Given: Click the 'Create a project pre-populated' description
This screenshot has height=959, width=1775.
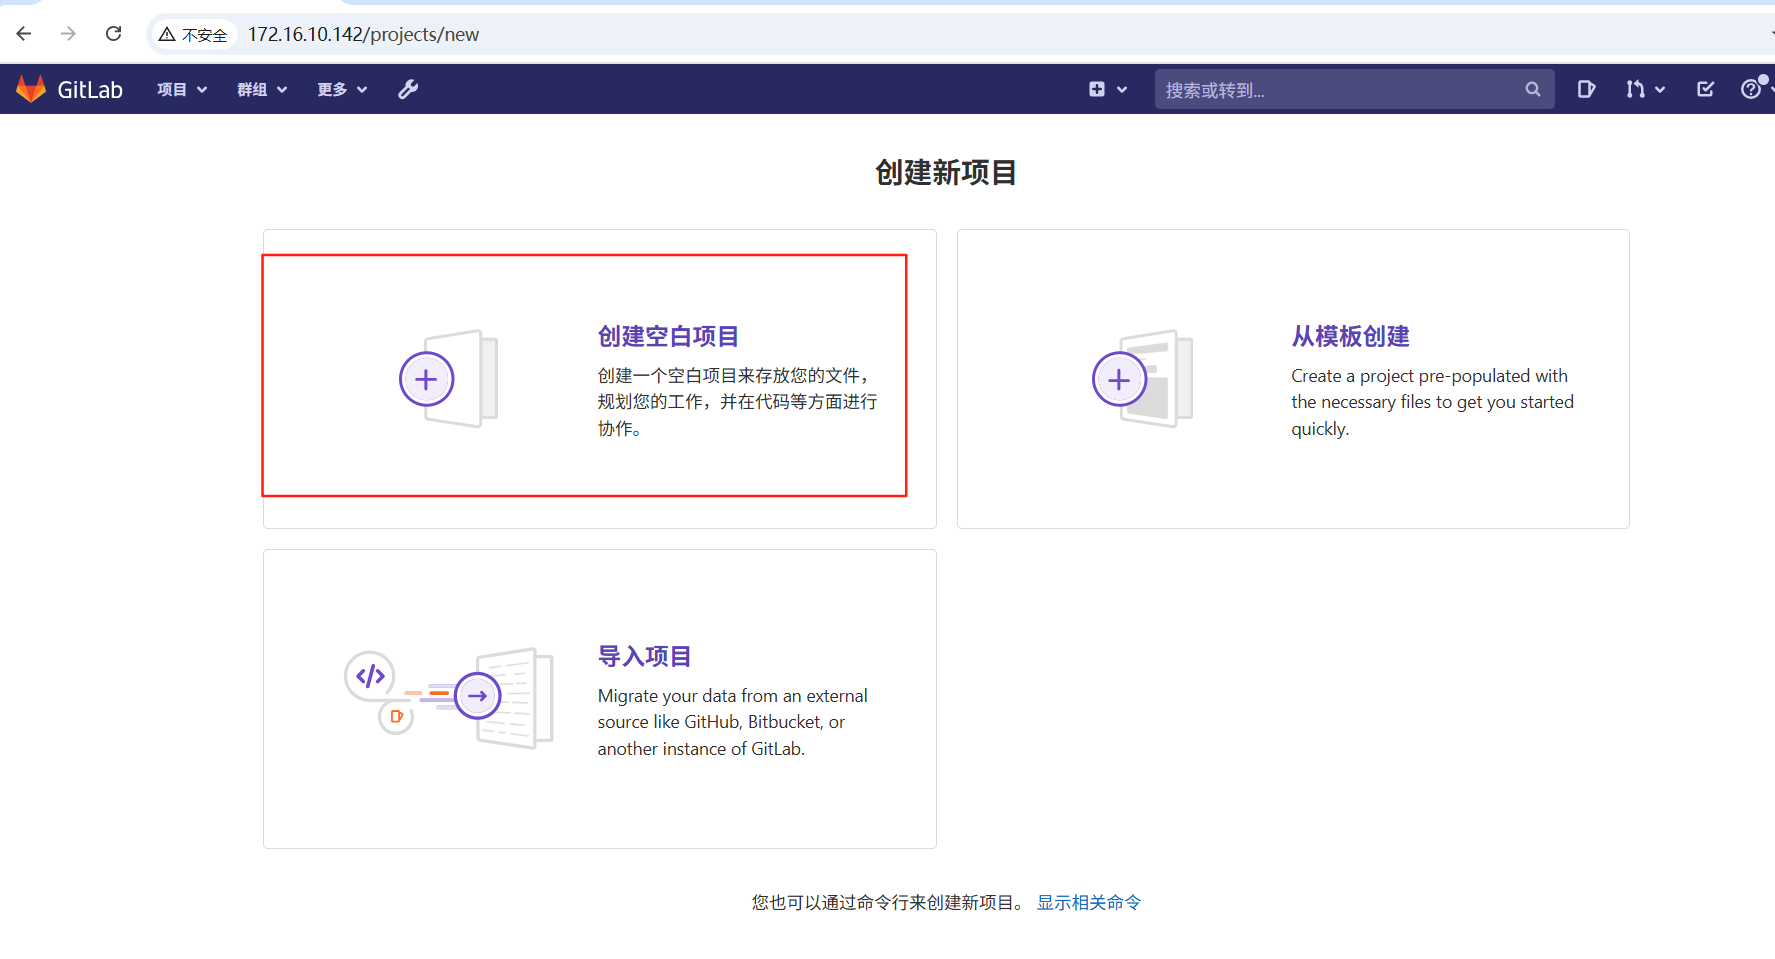Looking at the screenshot, I should pyautogui.click(x=1432, y=402).
